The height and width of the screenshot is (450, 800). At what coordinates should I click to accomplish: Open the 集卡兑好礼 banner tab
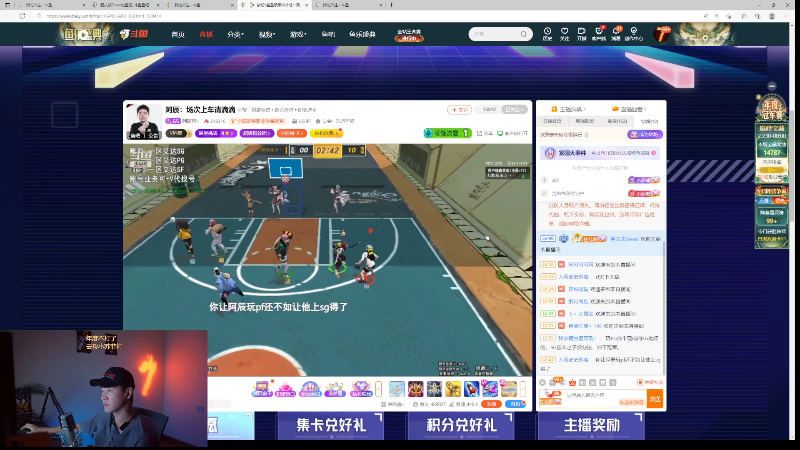[331, 425]
